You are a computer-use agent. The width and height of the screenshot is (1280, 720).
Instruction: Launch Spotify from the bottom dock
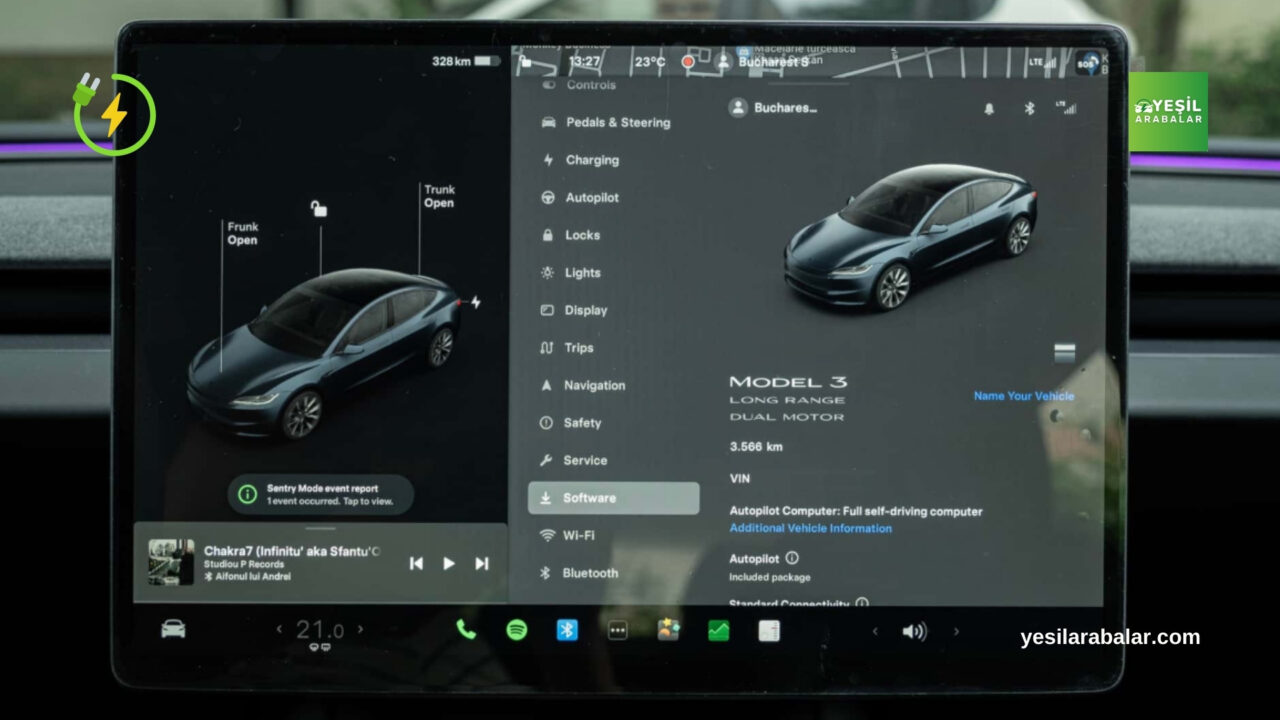point(517,630)
